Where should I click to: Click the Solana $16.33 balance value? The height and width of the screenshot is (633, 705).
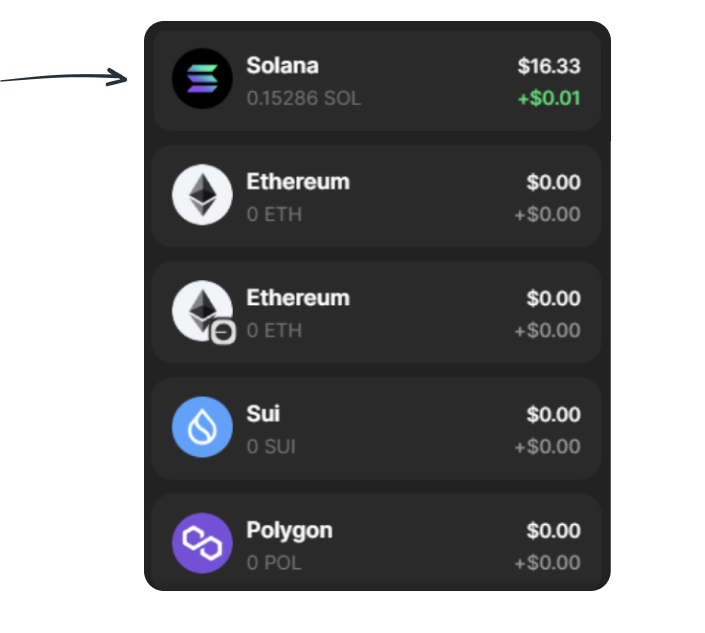click(549, 66)
